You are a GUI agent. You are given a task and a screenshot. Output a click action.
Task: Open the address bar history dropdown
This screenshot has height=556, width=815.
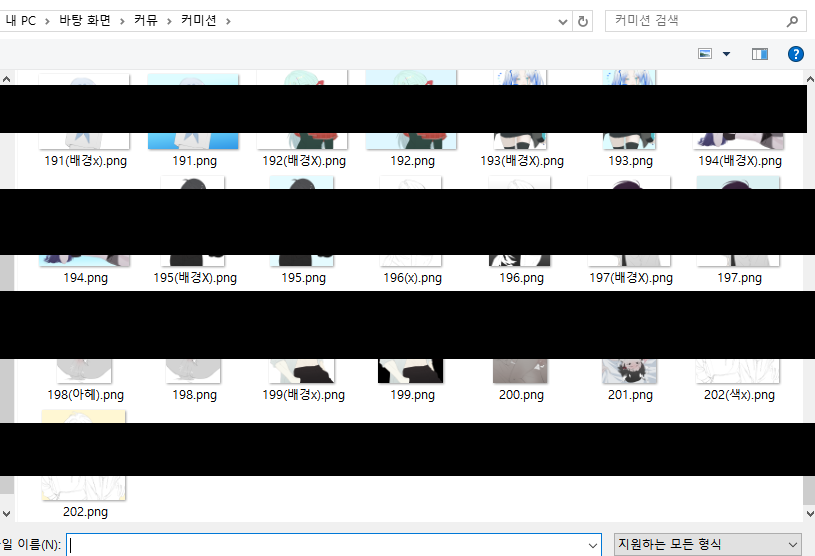pyautogui.click(x=562, y=21)
